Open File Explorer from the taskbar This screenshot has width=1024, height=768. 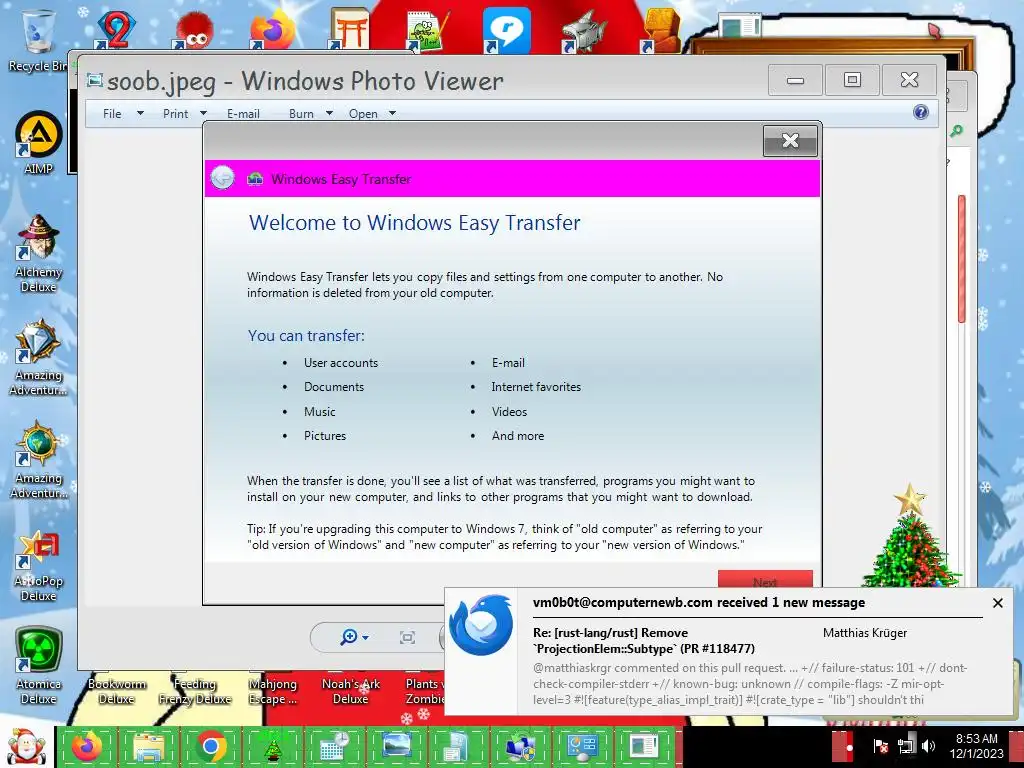click(150, 746)
